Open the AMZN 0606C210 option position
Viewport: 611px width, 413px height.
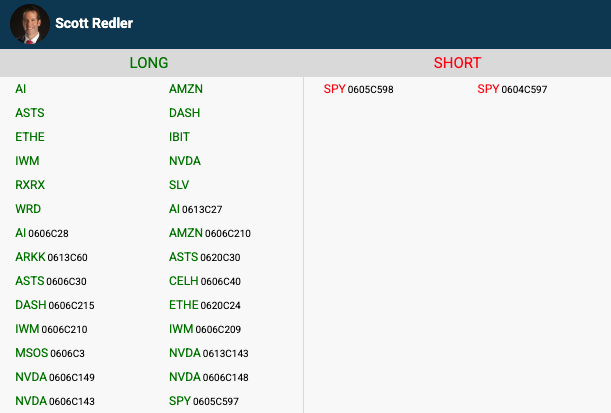210,233
